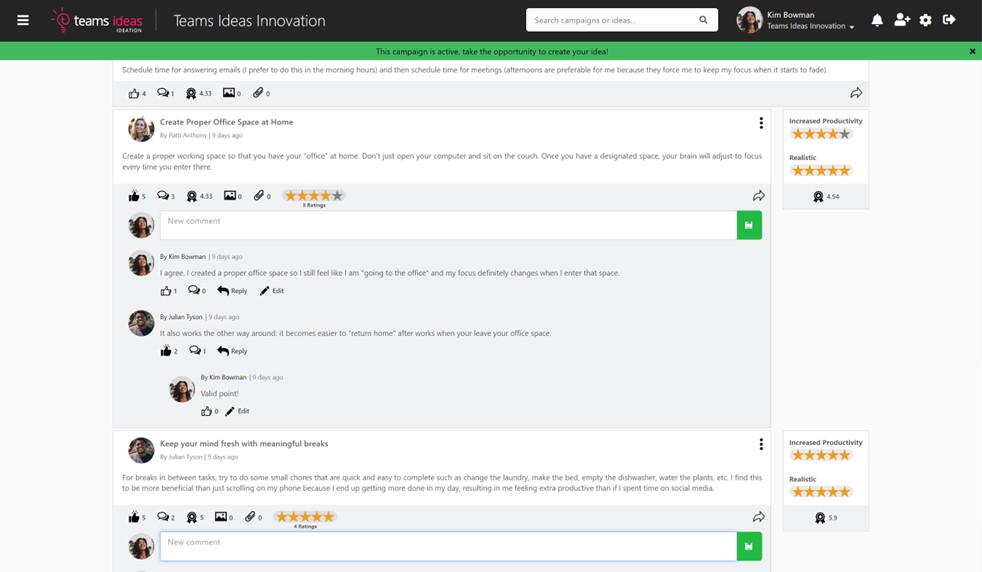Click the logout icon in header
This screenshot has width=982, height=572.
pyautogui.click(x=949, y=20)
